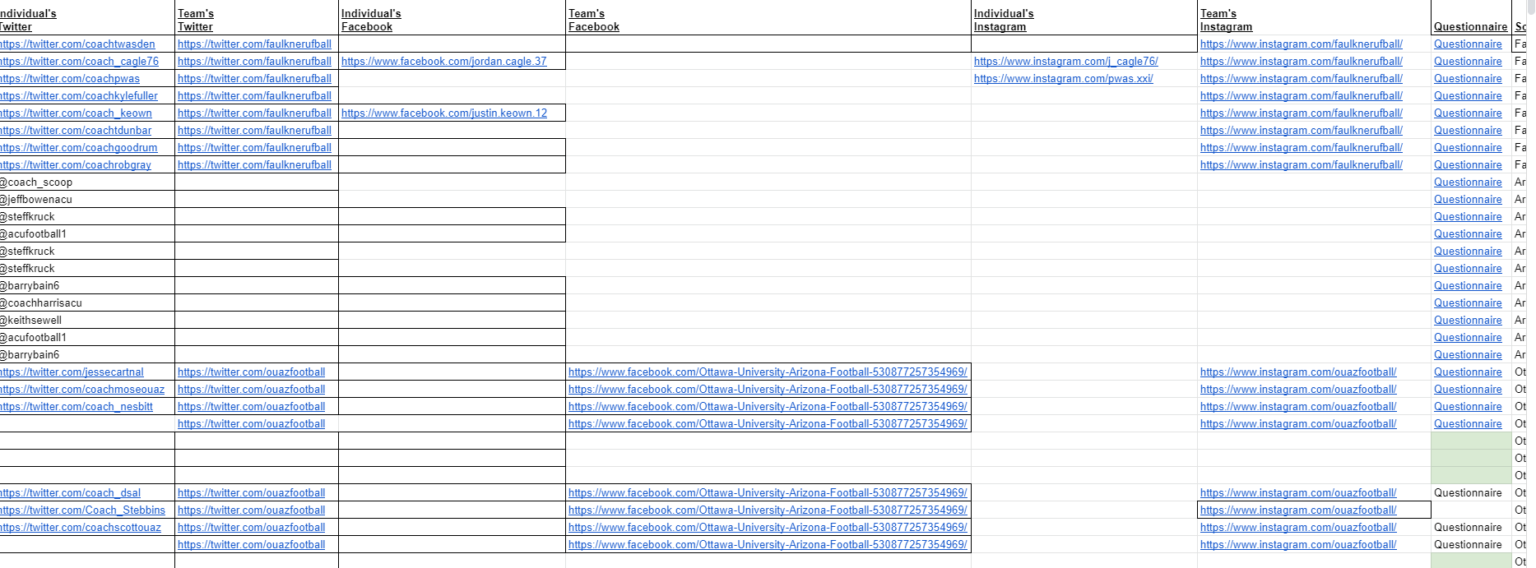The height and width of the screenshot is (568, 1536).
Task: Select the Questionnaire column header cell
Action: click(x=1471, y=20)
